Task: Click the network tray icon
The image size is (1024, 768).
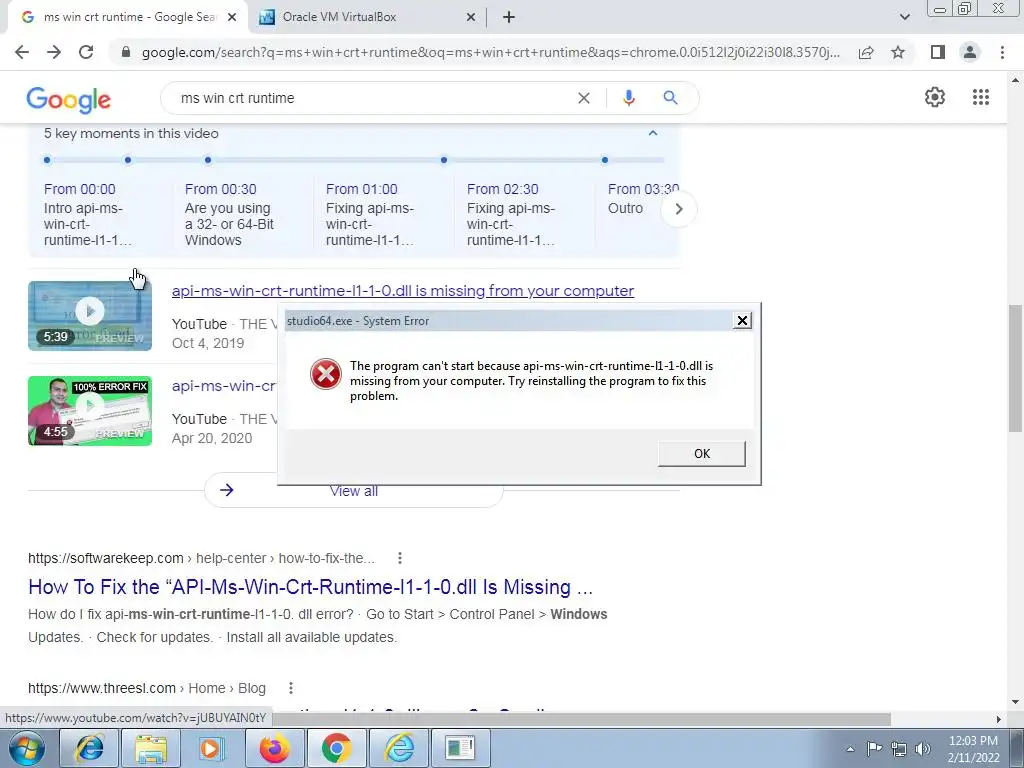Action: pos(899,749)
